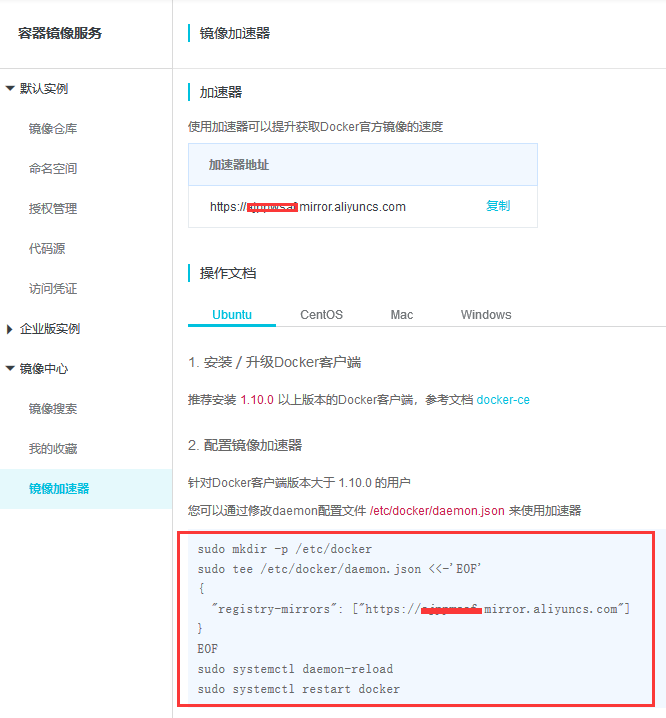Select 代码源 in the sidebar
Image resolution: width=666 pixels, height=718 pixels.
coord(47,249)
